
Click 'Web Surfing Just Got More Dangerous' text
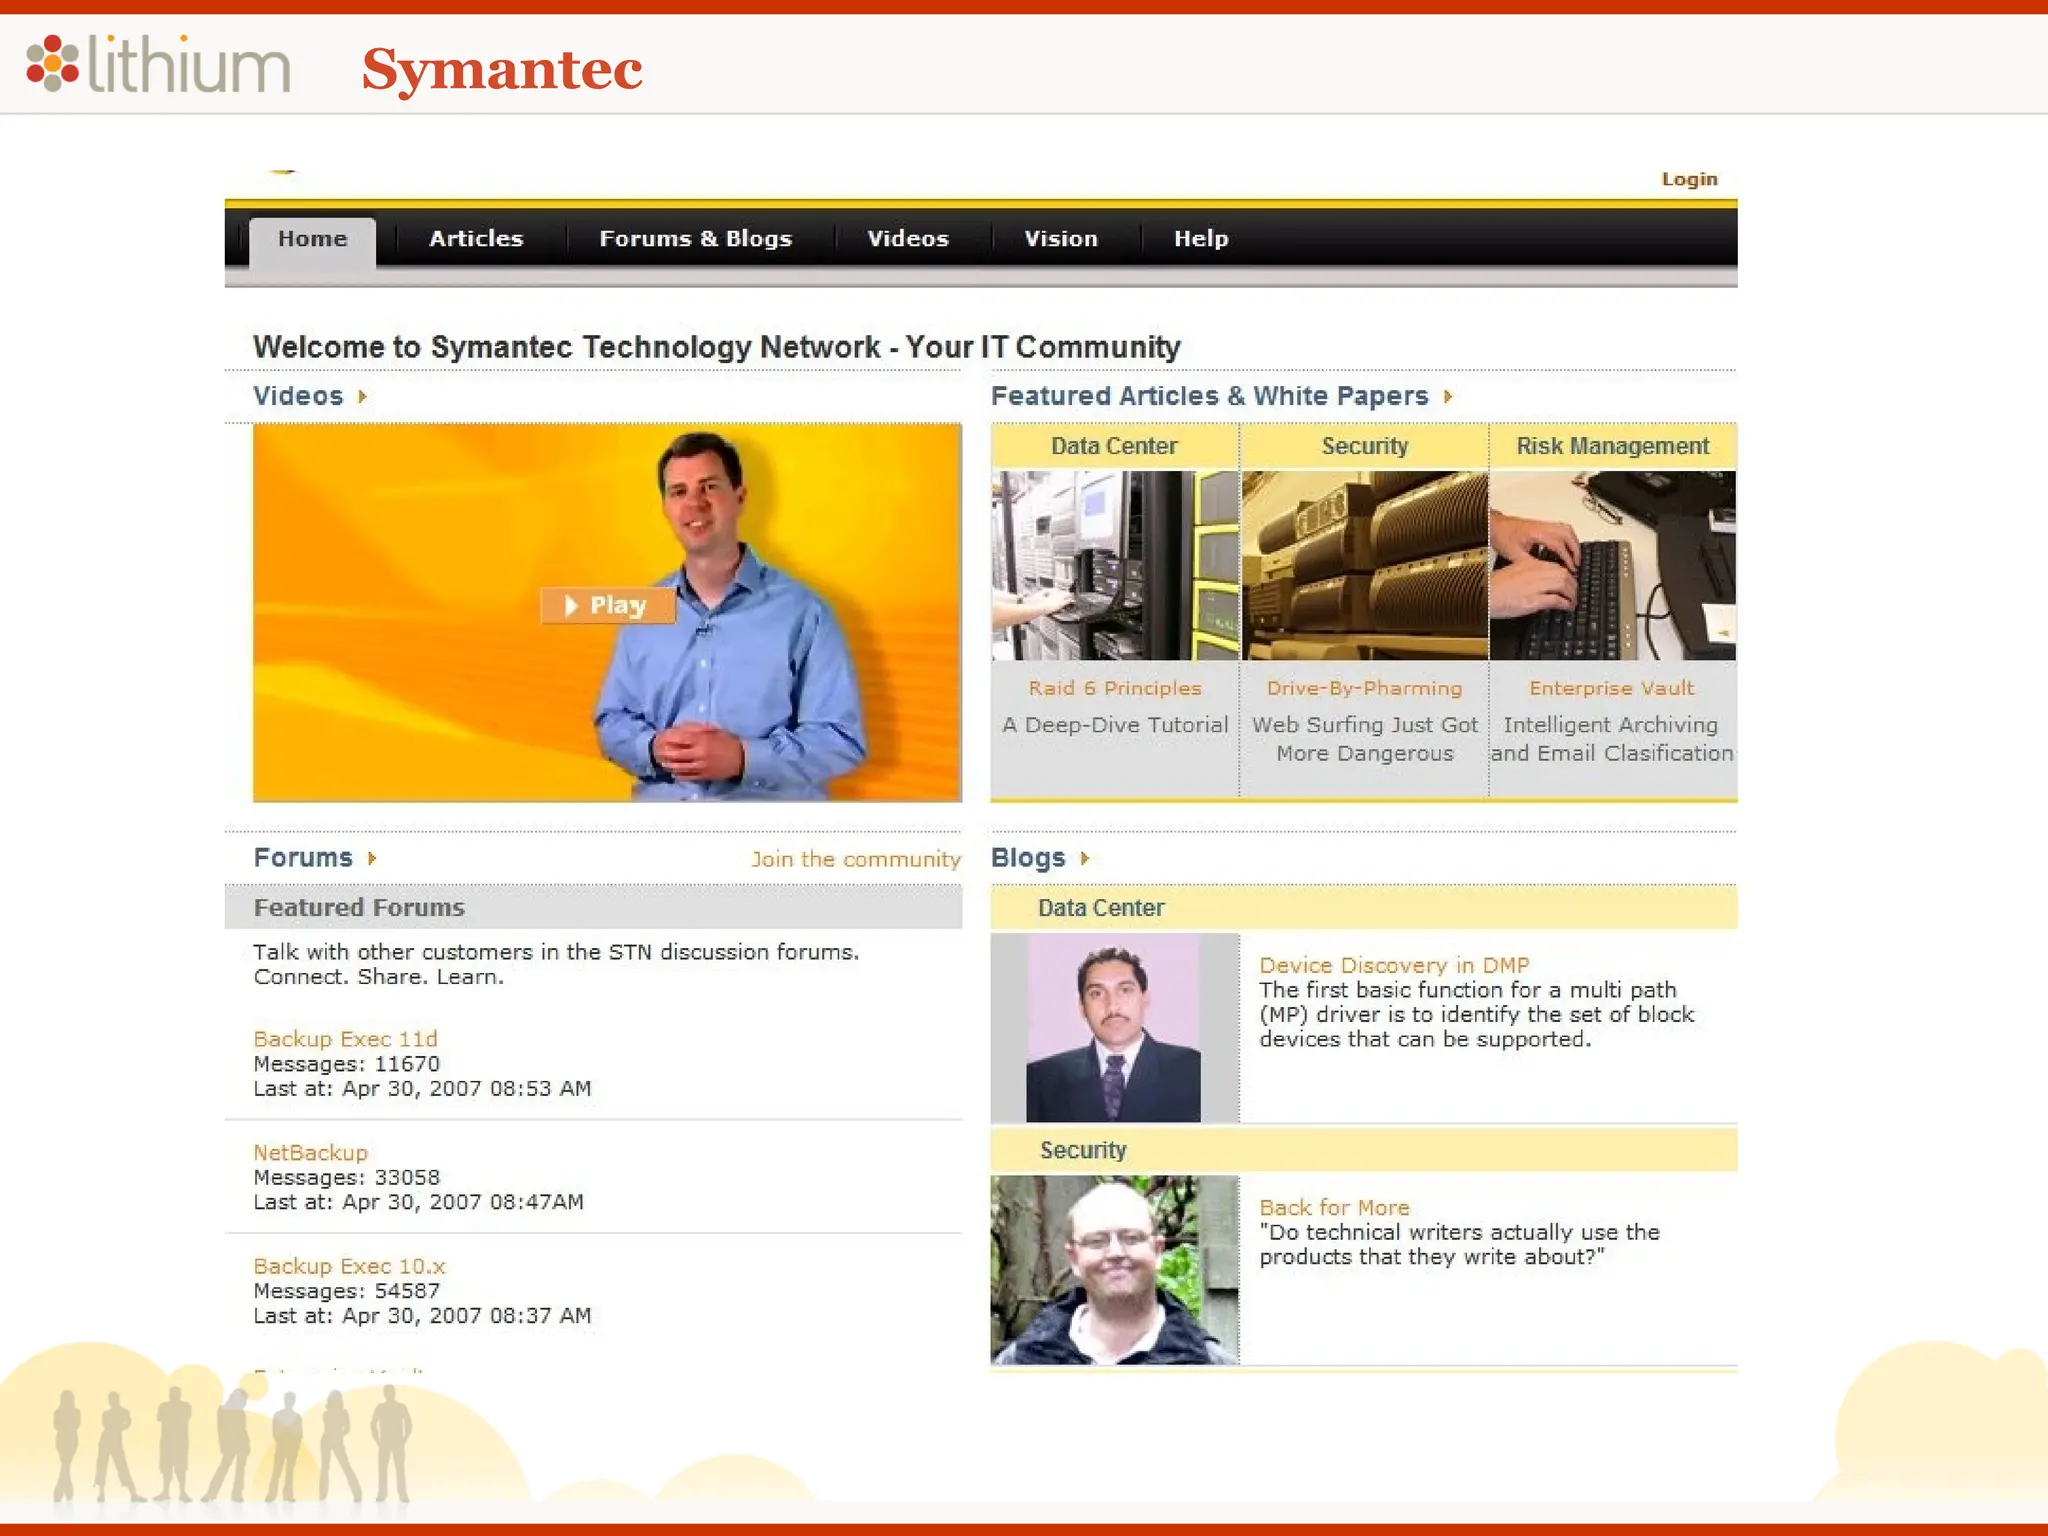[1364, 739]
